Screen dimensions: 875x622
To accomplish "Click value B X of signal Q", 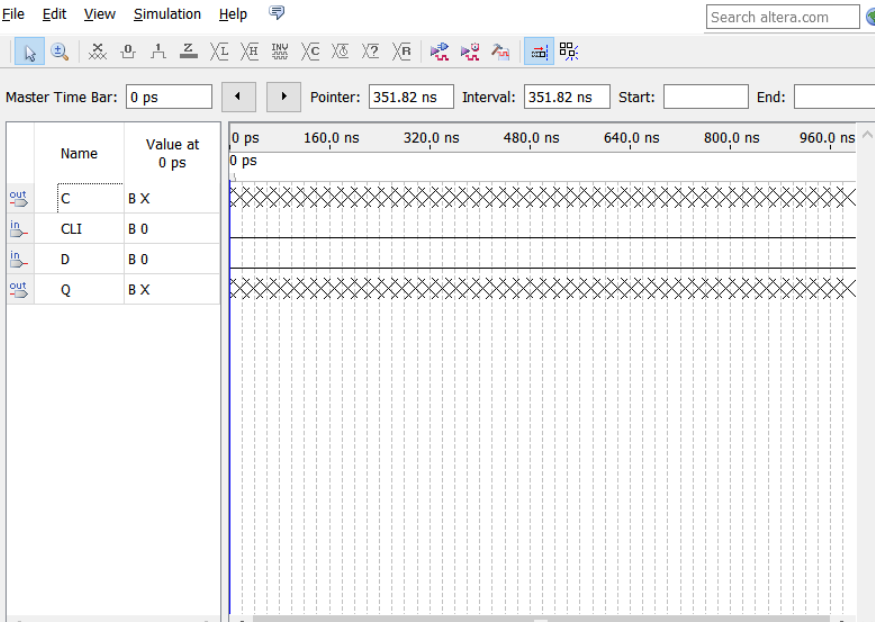I will tap(139, 290).
